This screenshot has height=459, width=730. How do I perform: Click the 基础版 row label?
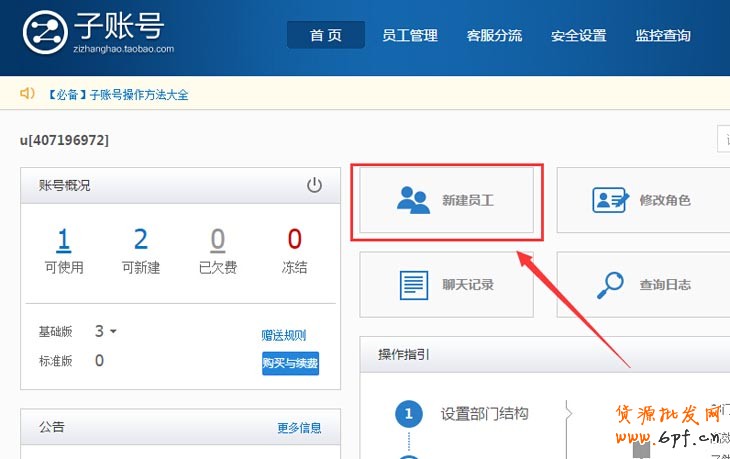tap(55, 331)
